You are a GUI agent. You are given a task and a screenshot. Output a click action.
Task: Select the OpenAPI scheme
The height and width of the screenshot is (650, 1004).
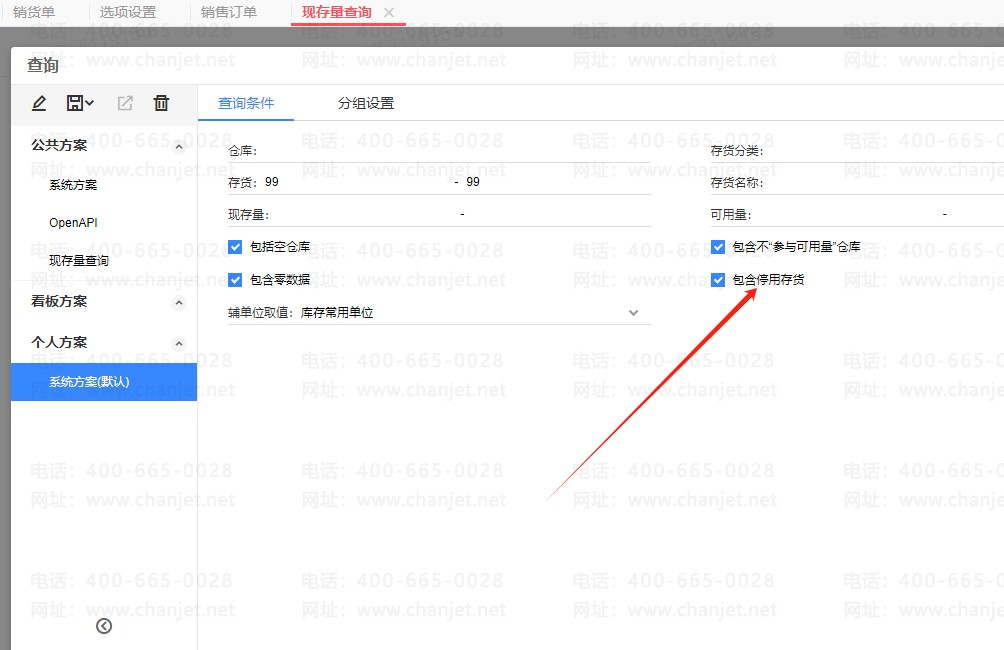click(74, 223)
